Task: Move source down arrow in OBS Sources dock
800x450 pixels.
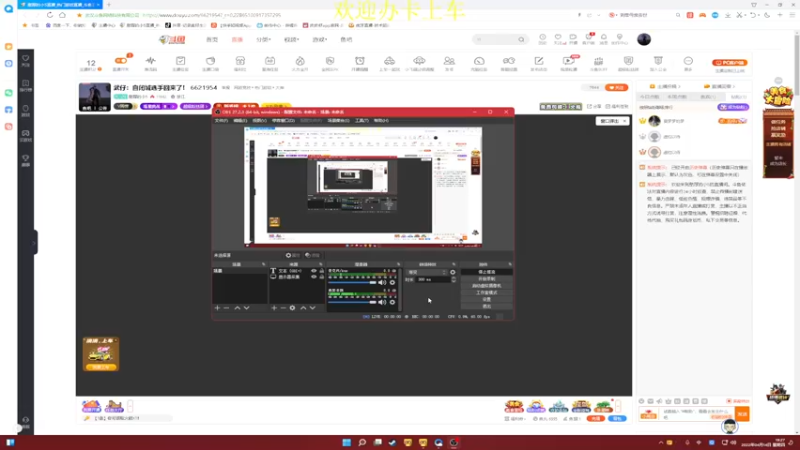Action: tap(312, 308)
